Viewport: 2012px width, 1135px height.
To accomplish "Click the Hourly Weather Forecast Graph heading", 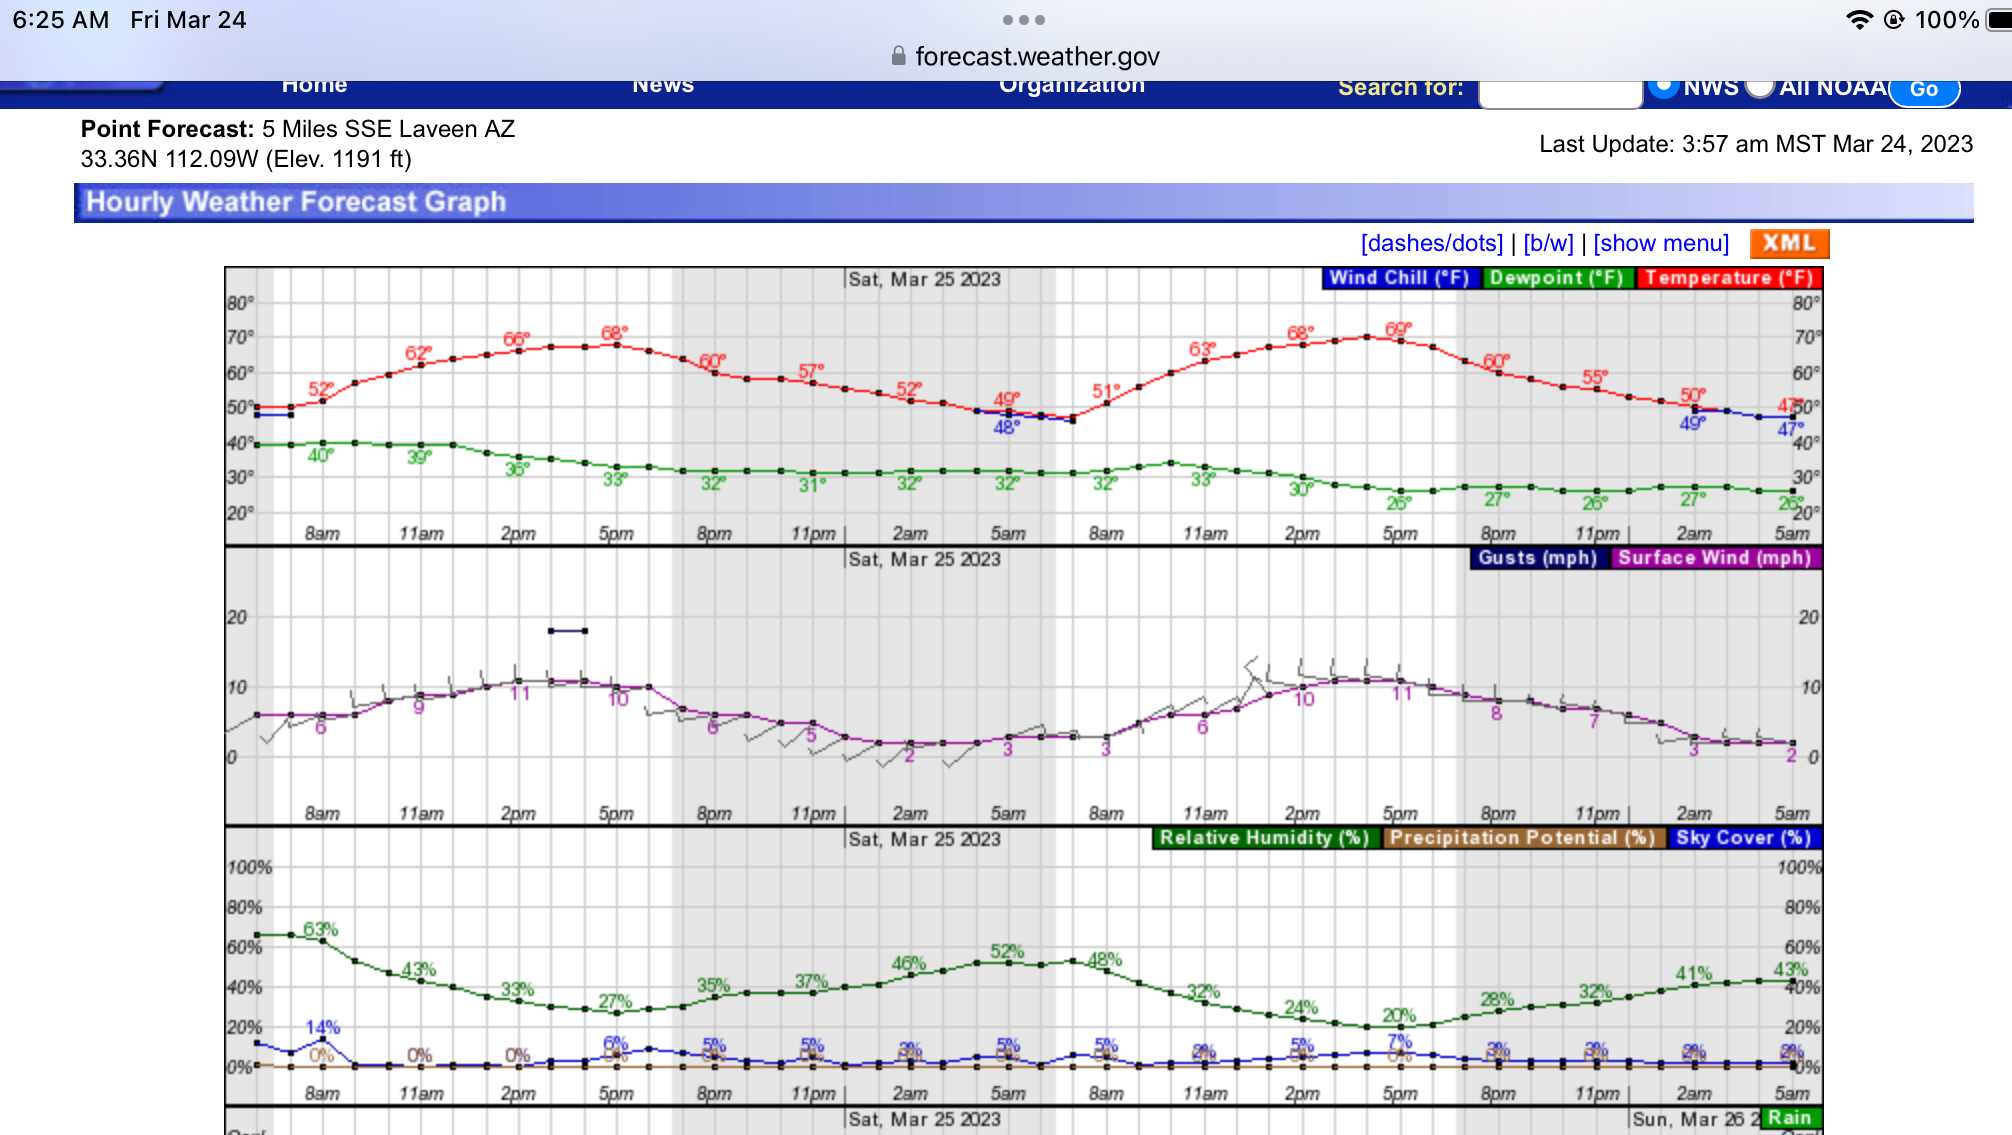I will pos(296,202).
